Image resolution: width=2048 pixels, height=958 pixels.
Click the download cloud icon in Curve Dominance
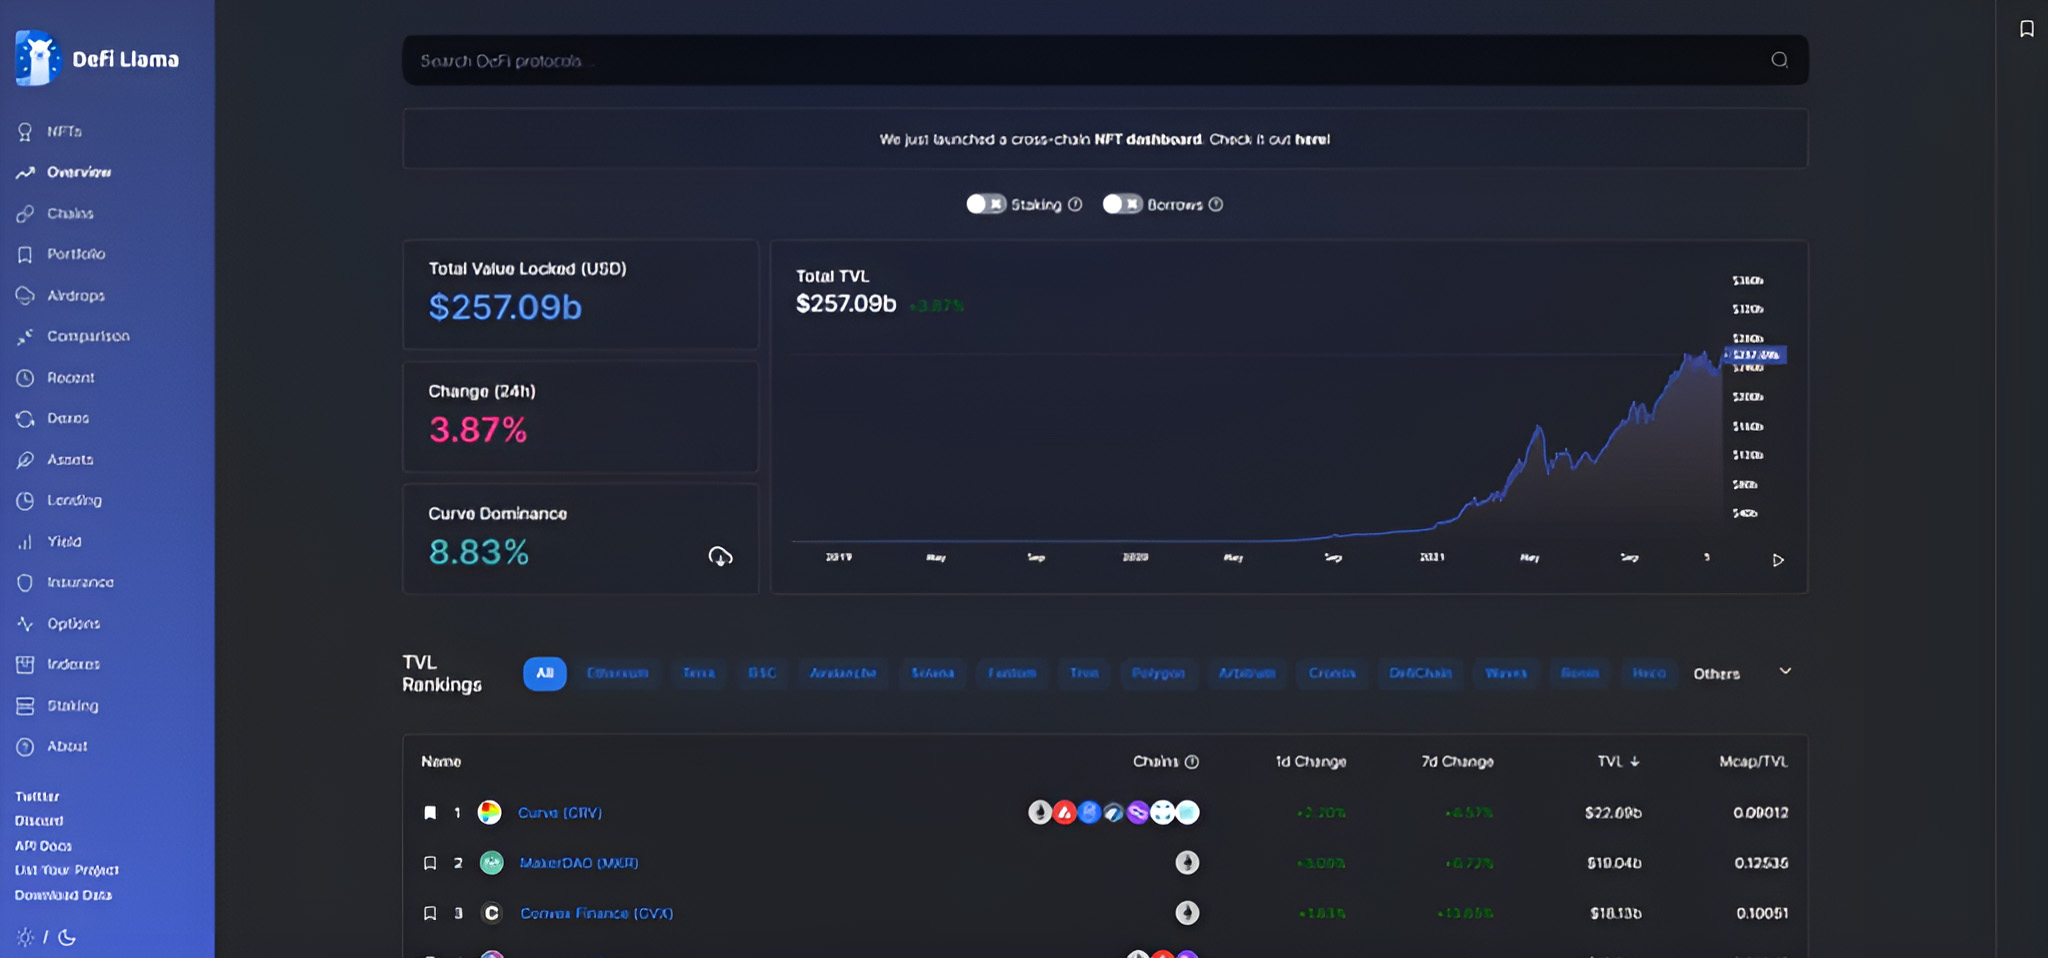pyautogui.click(x=720, y=556)
